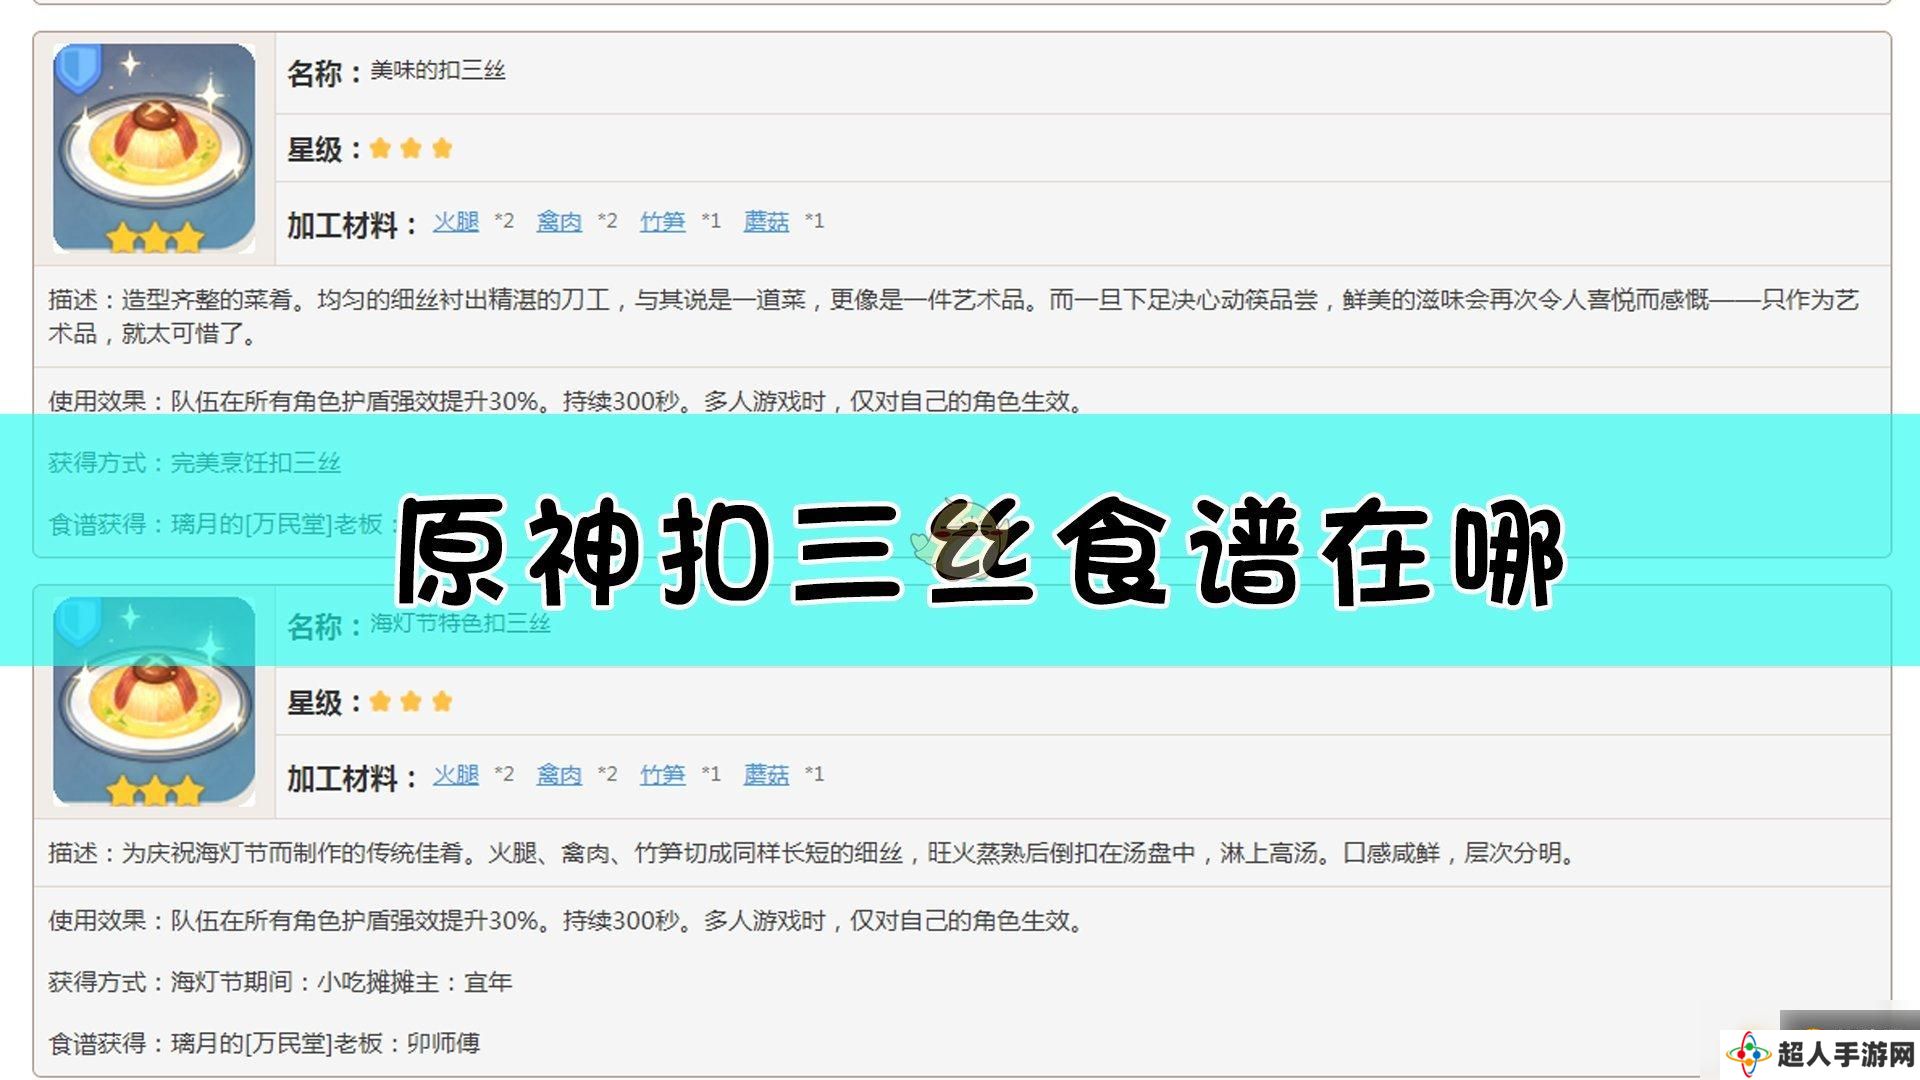This screenshot has height=1080, width=1920.
Task: Click description starting 为庆祝海灯节而制作
Action: click(814, 853)
